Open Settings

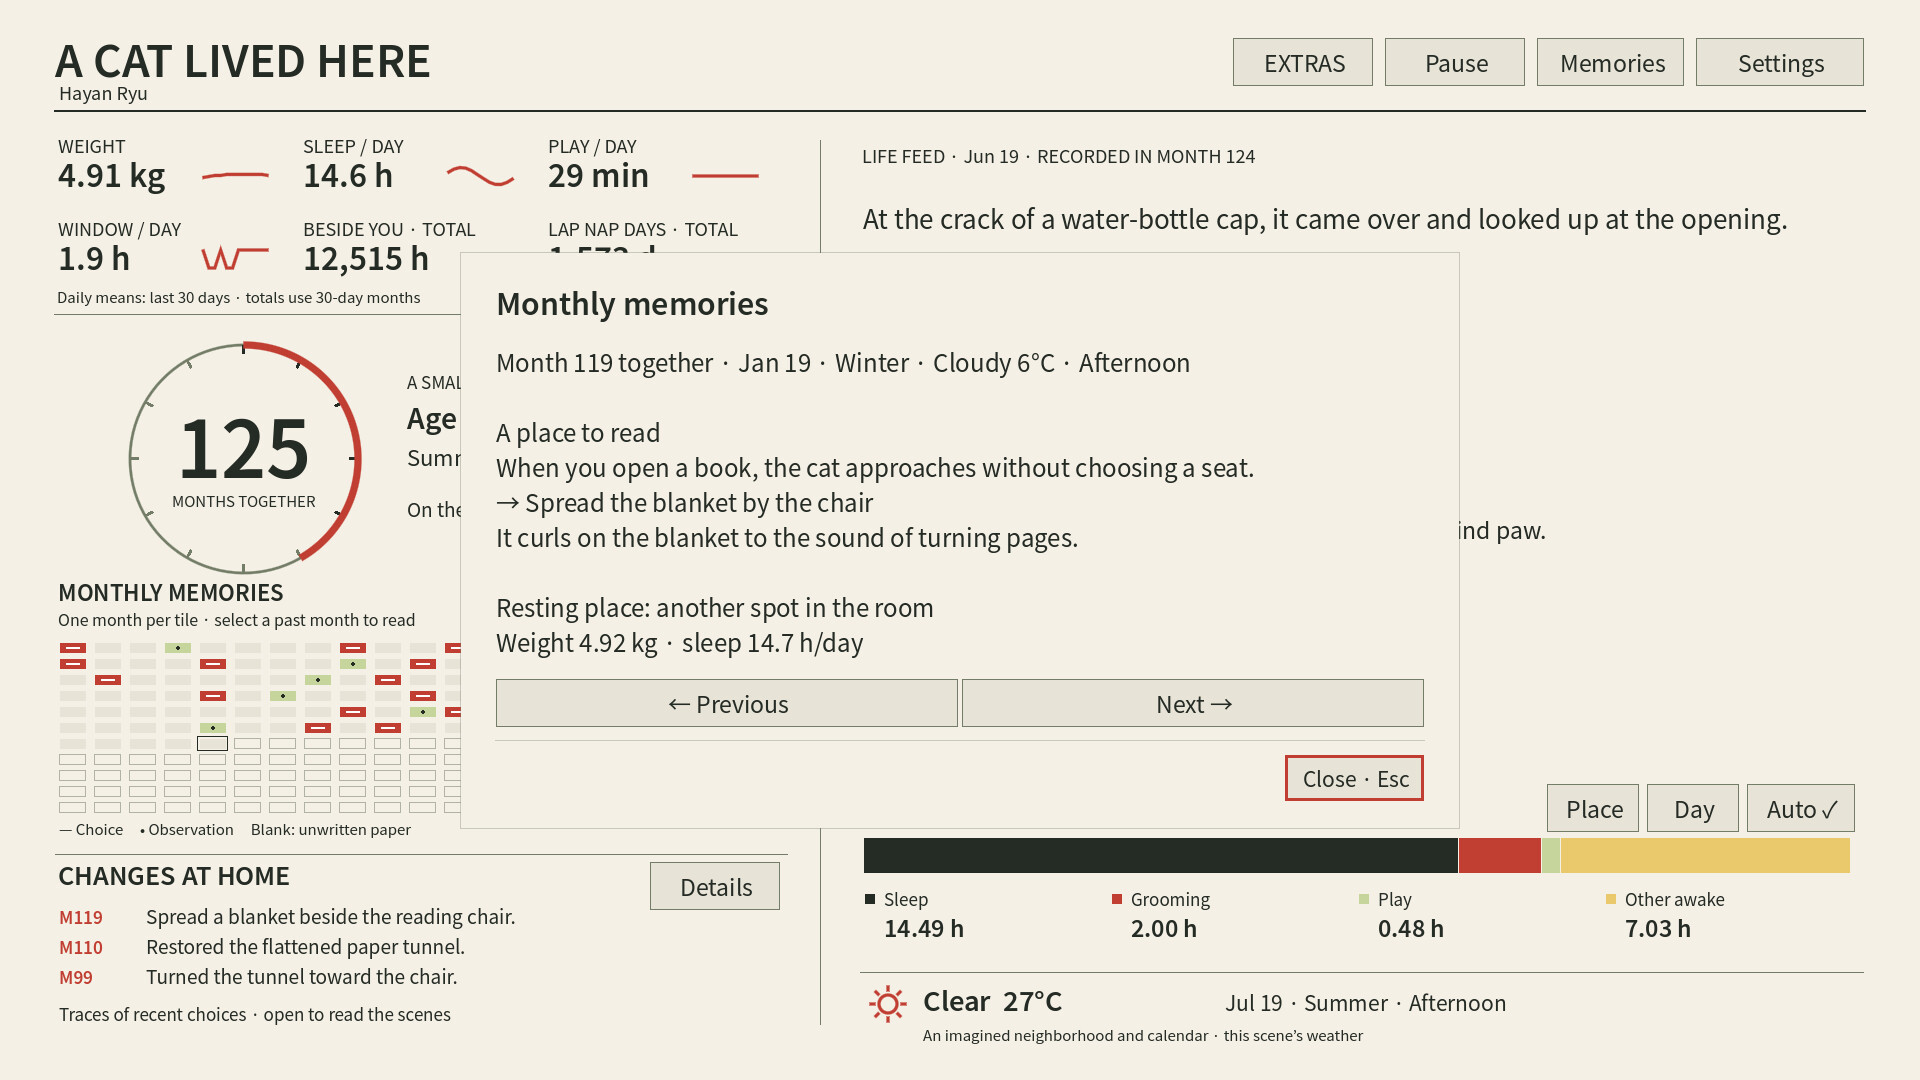click(x=1780, y=62)
